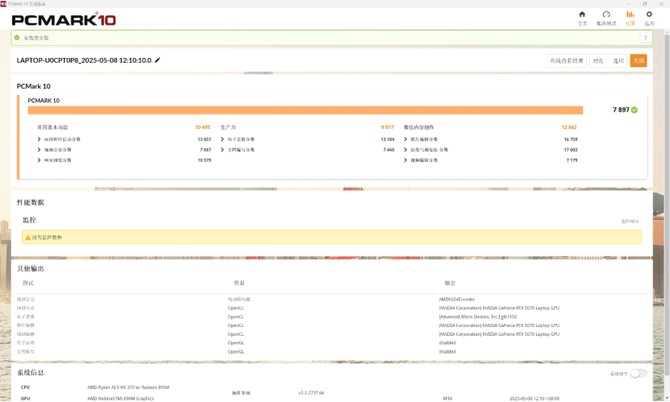Click the yellow no monitoring data banner
Viewport: 670px width, 402px height.
(x=332, y=237)
